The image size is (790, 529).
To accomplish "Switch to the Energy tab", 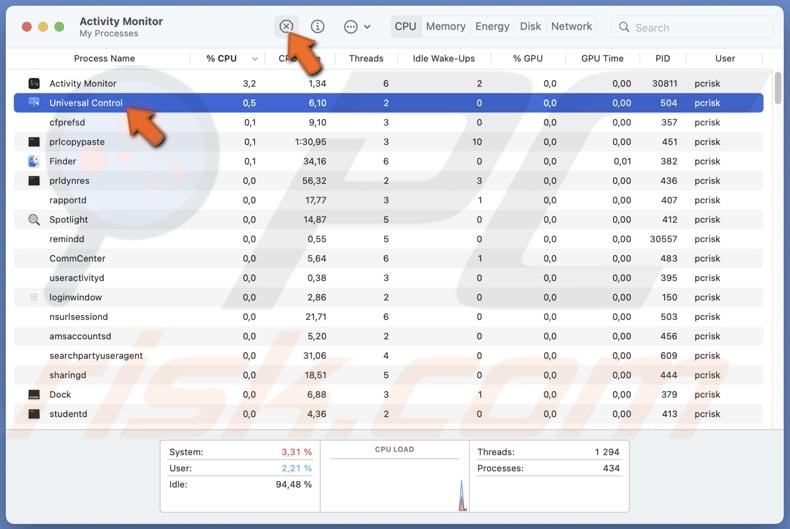I will coord(492,26).
